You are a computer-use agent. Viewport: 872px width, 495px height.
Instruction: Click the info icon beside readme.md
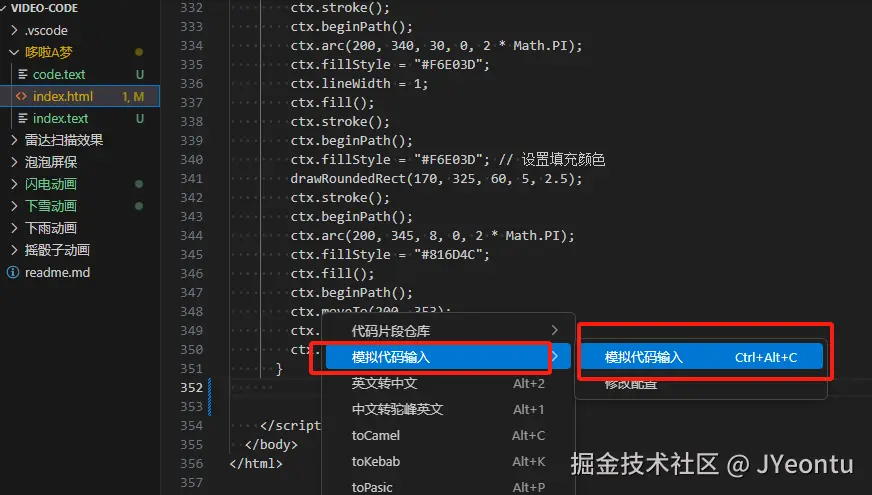[x=13, y=273]
